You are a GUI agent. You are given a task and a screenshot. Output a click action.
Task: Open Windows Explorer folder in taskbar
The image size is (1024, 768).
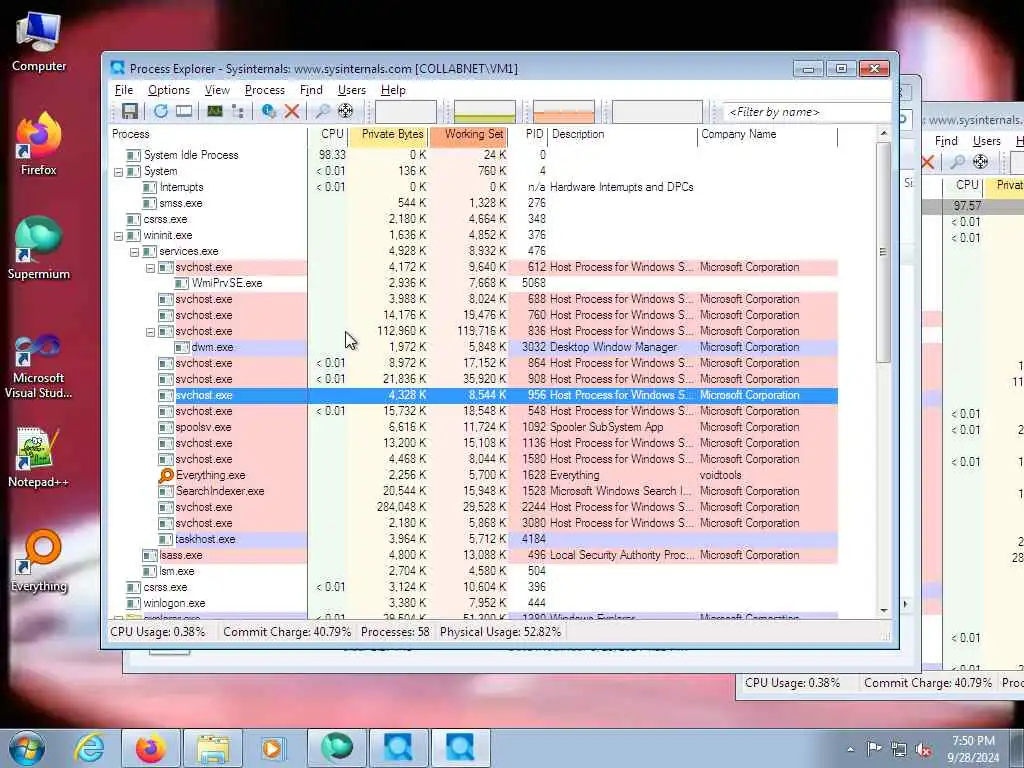pyautogui.click(x=213, y=748)
